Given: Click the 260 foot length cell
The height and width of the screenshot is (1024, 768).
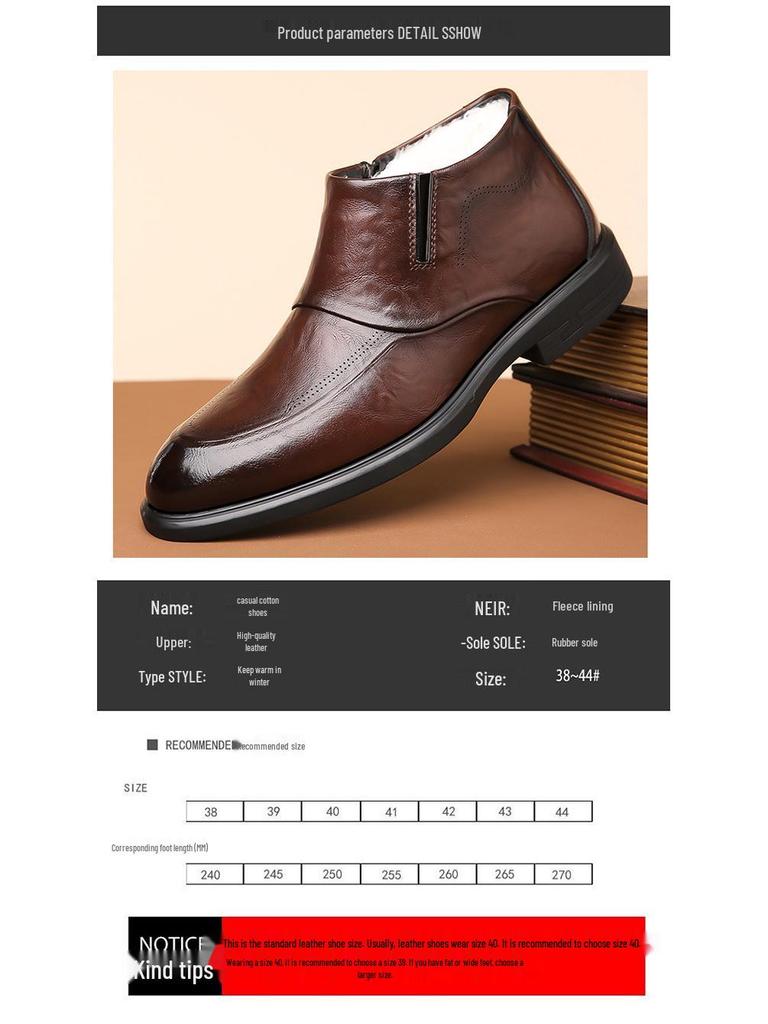Looking at the screenshot, I should click(x=448, y=874).
